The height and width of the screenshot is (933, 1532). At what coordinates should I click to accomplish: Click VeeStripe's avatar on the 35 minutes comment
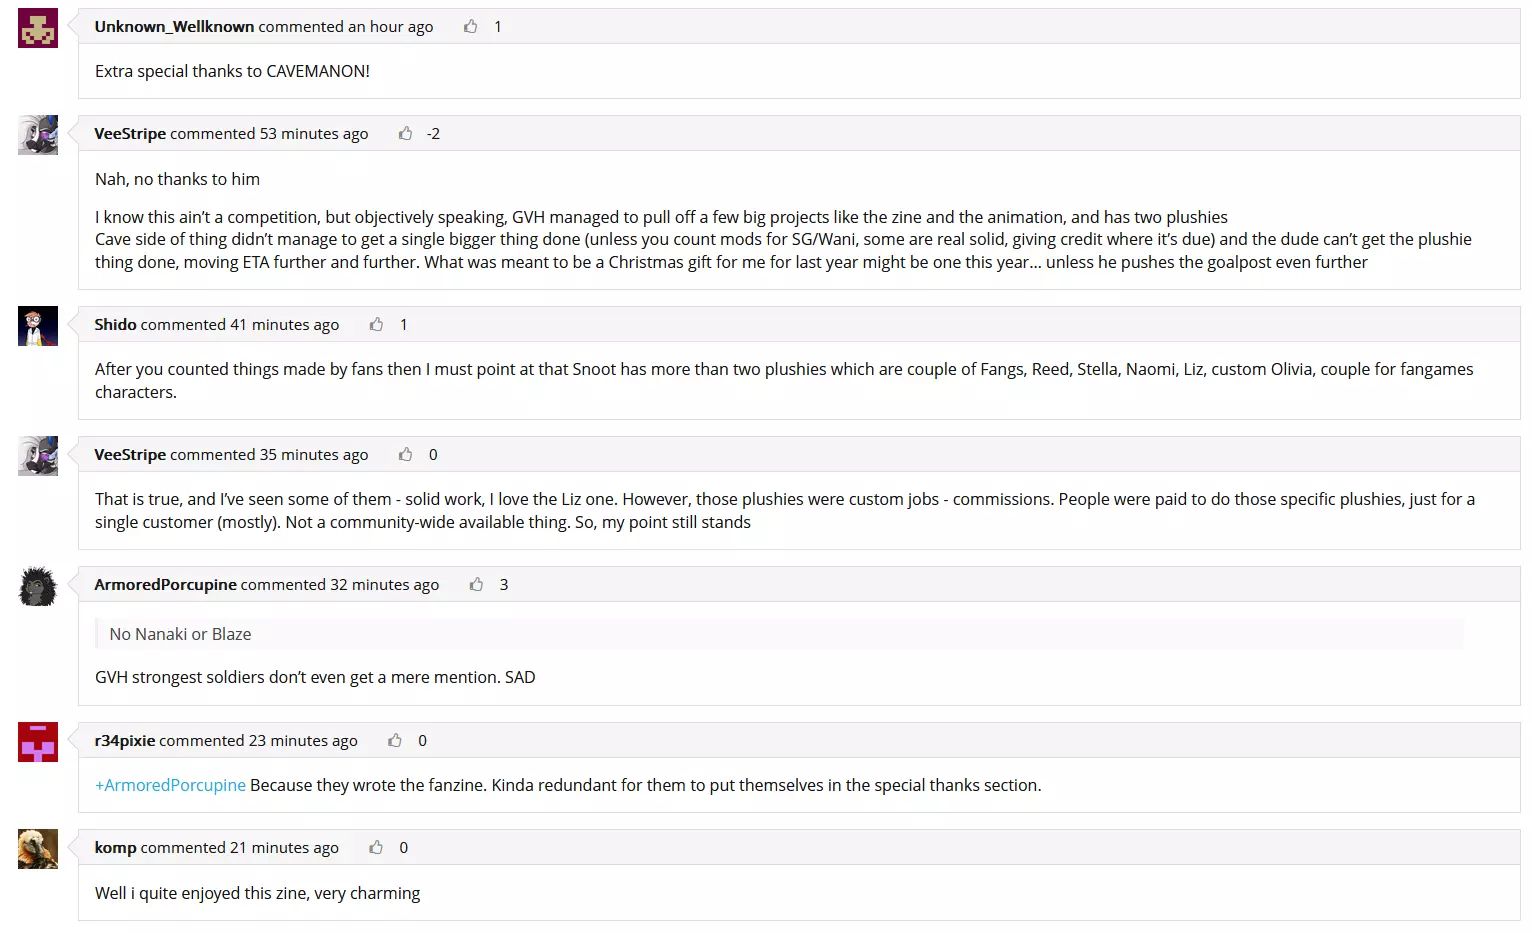[38, 456]
